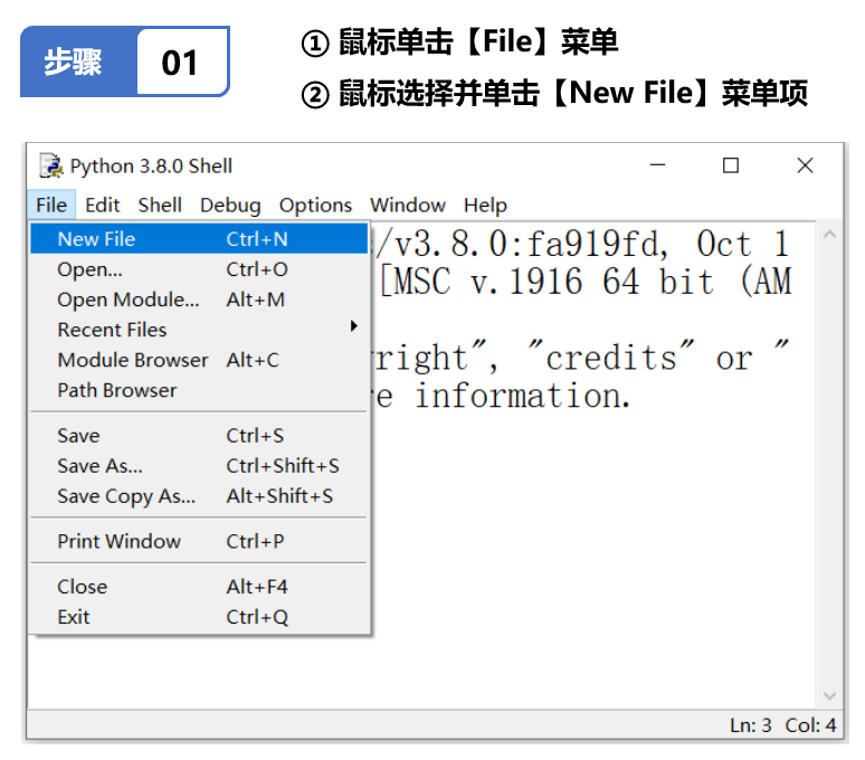Image resolution: width=865 pixels, height=760 pixels.
Task: Select Print Window menu item
Action: (x=199, y=542)
